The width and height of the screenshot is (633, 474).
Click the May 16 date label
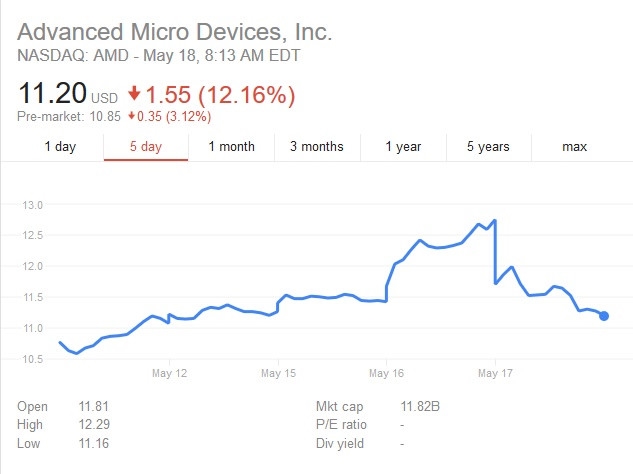386,373
